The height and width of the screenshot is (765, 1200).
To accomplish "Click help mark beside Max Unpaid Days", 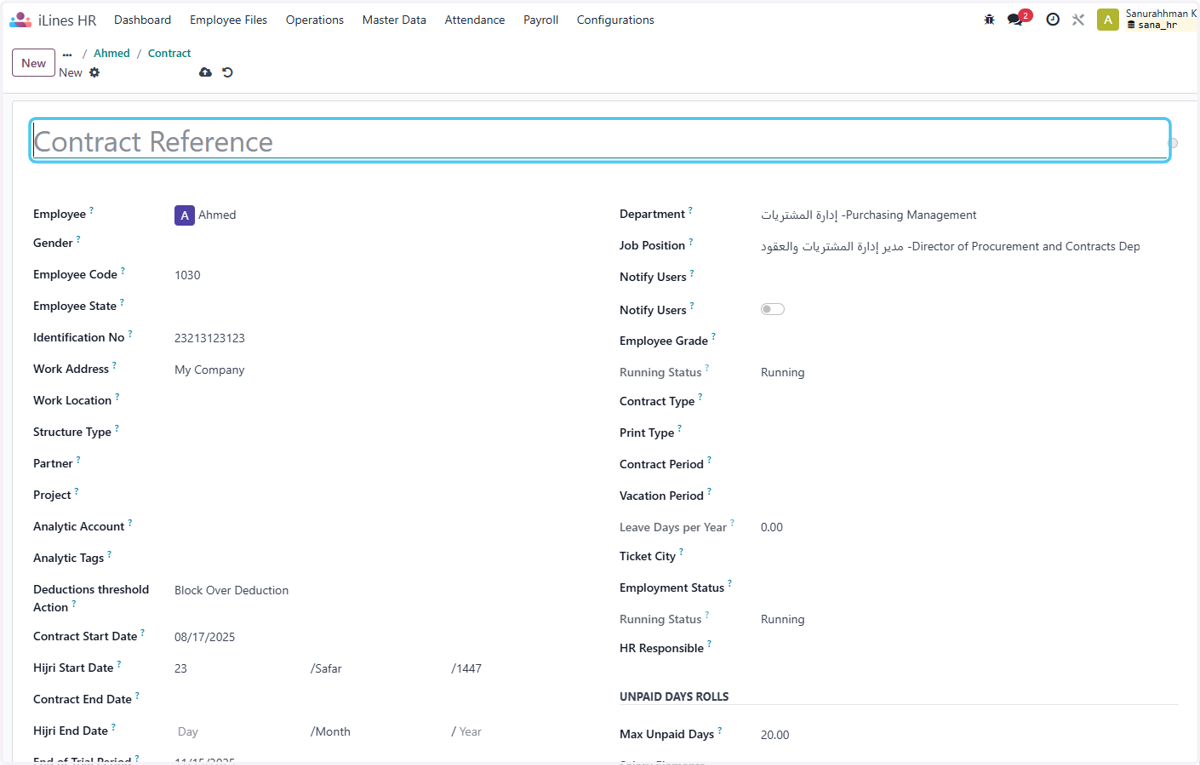I will pyautogui.click(x=719, y=730).
